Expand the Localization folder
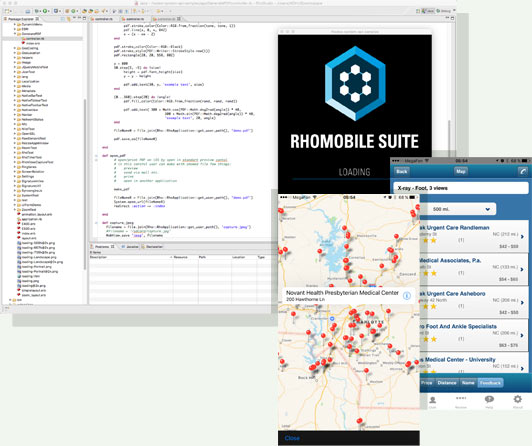The image size is (532, 446). [x=15, y=81]
